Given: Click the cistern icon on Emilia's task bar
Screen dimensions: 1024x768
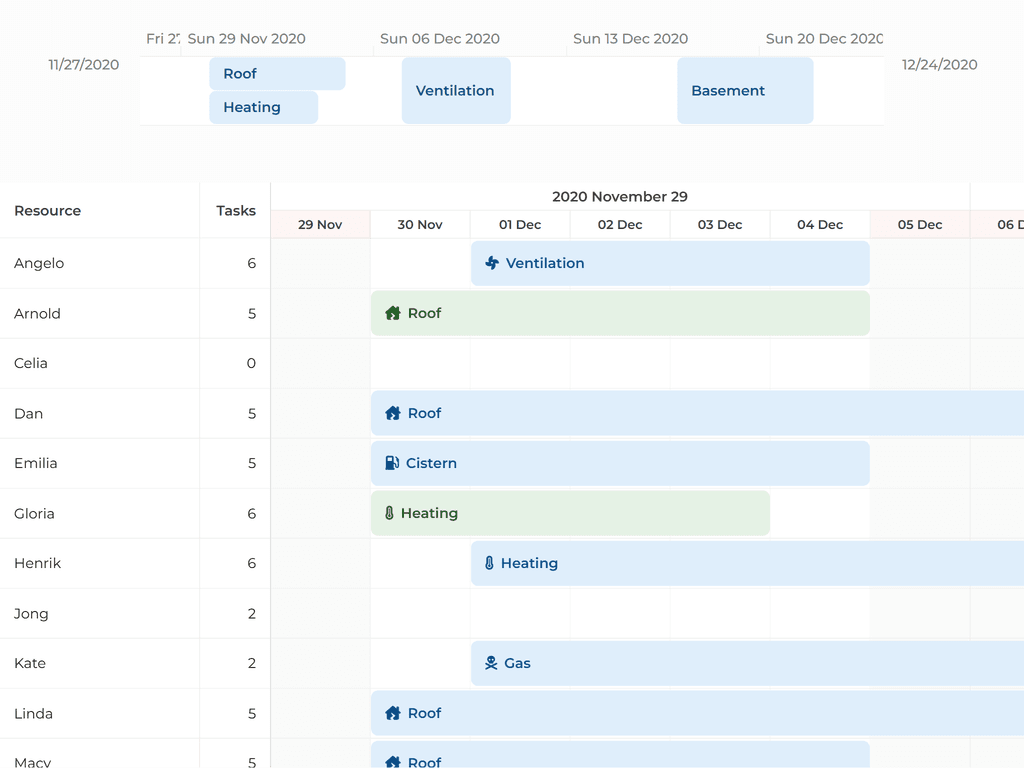Looking at the screenshot, I should tap(391, 463).
